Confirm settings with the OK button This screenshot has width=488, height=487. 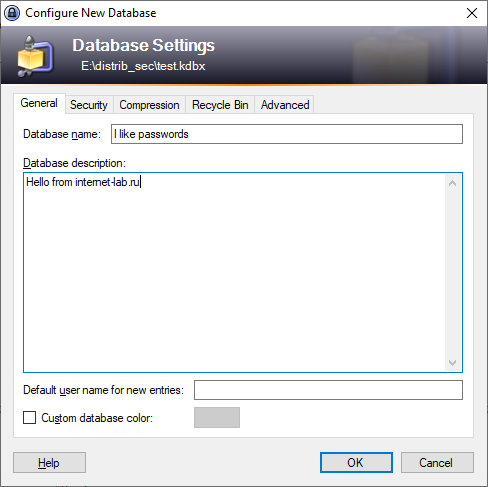356,463
